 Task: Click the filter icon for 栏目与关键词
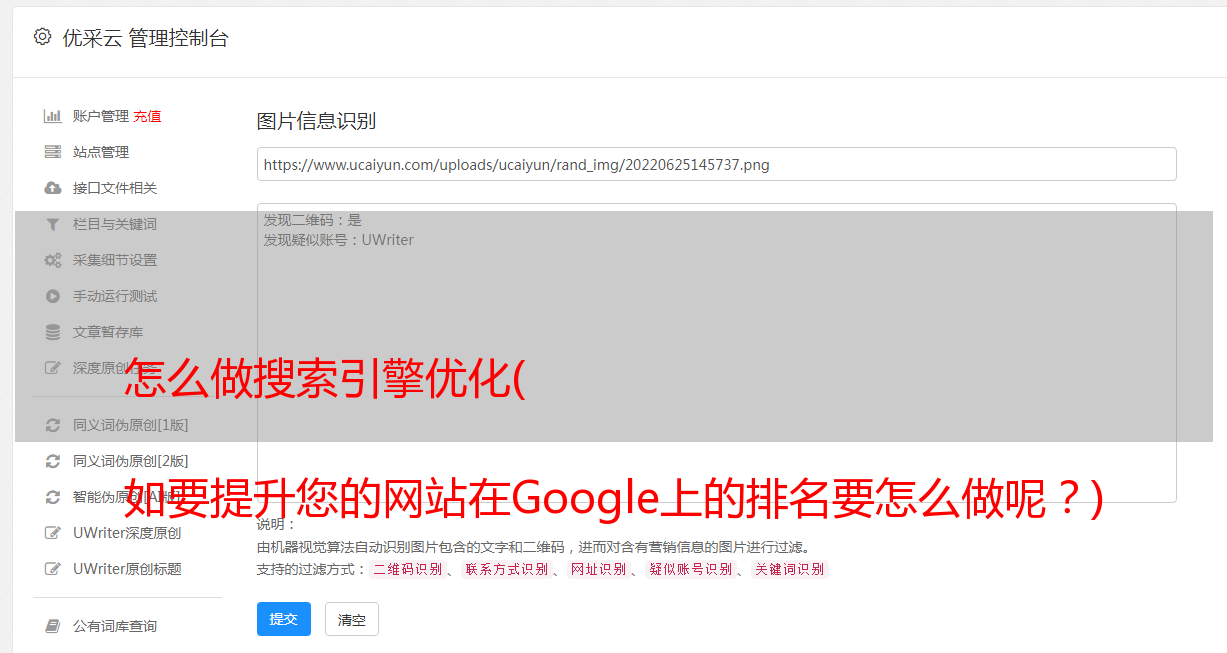[53, 224]
